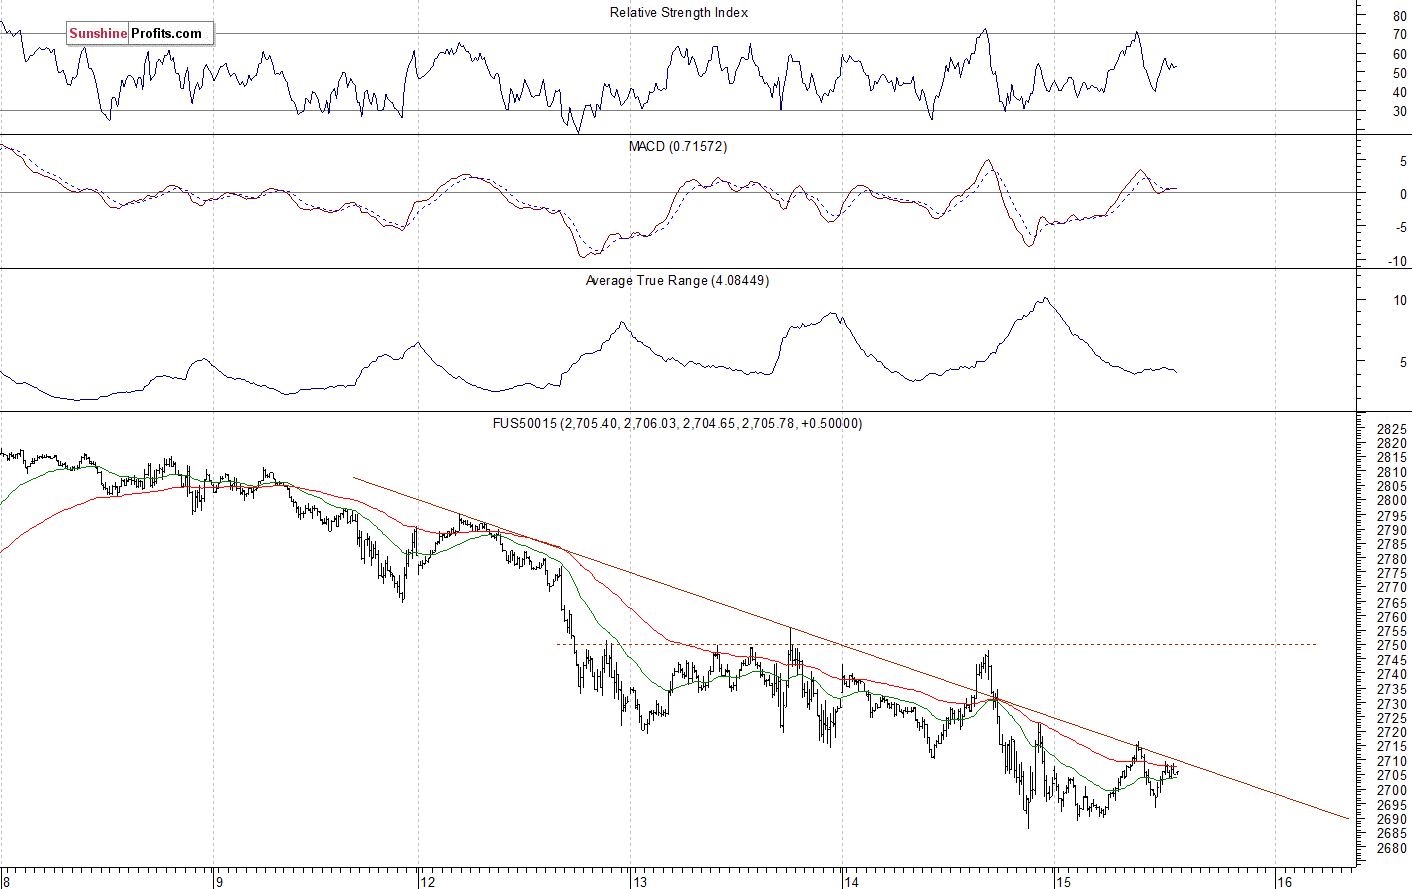The width and height of the screenshot is (1412, 889).
Task: Click the MACD axis value -5
Action: [x=1401, y=228]
